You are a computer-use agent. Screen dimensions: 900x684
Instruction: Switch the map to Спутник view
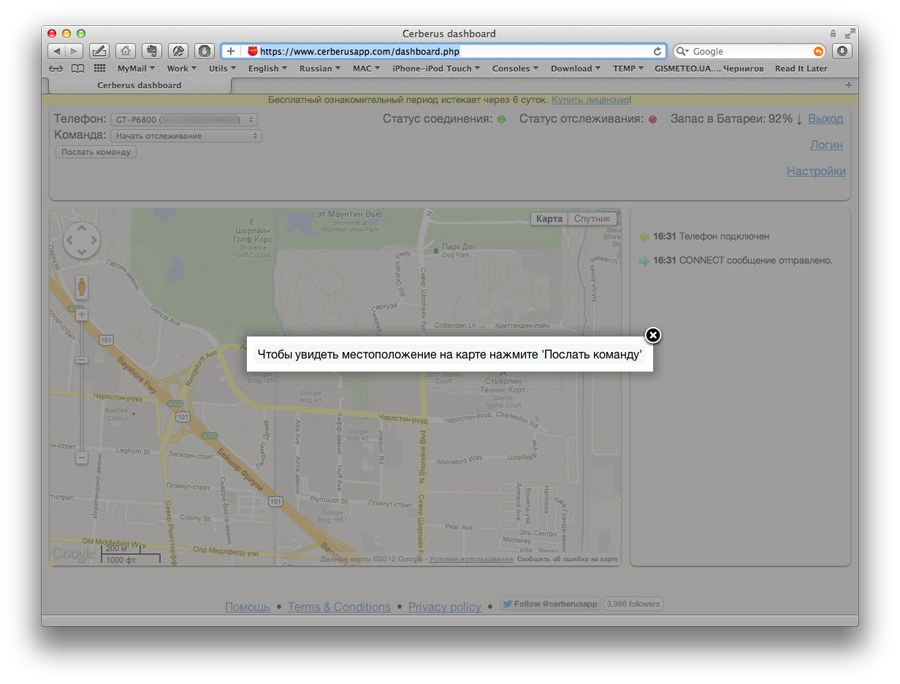[x=591, y=219]
